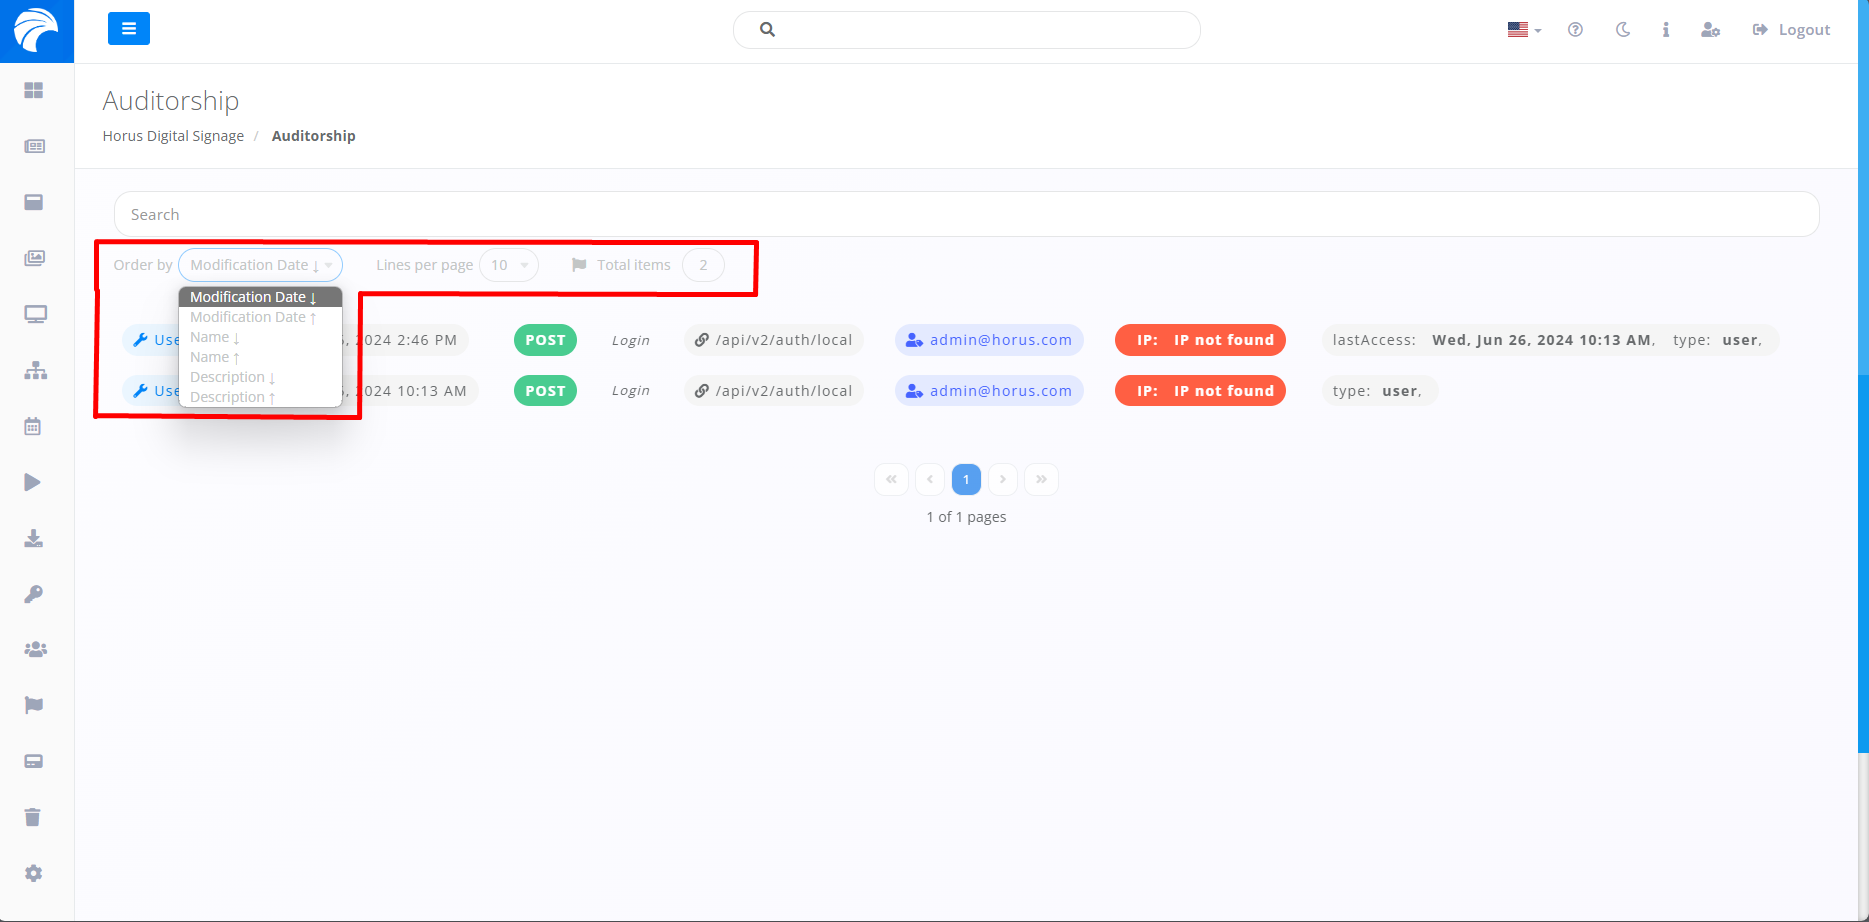Image resolution: width=1869 pixels, height=922 pixels.
Task: Open the trash icon in sidebar
Action: point(33,818)
